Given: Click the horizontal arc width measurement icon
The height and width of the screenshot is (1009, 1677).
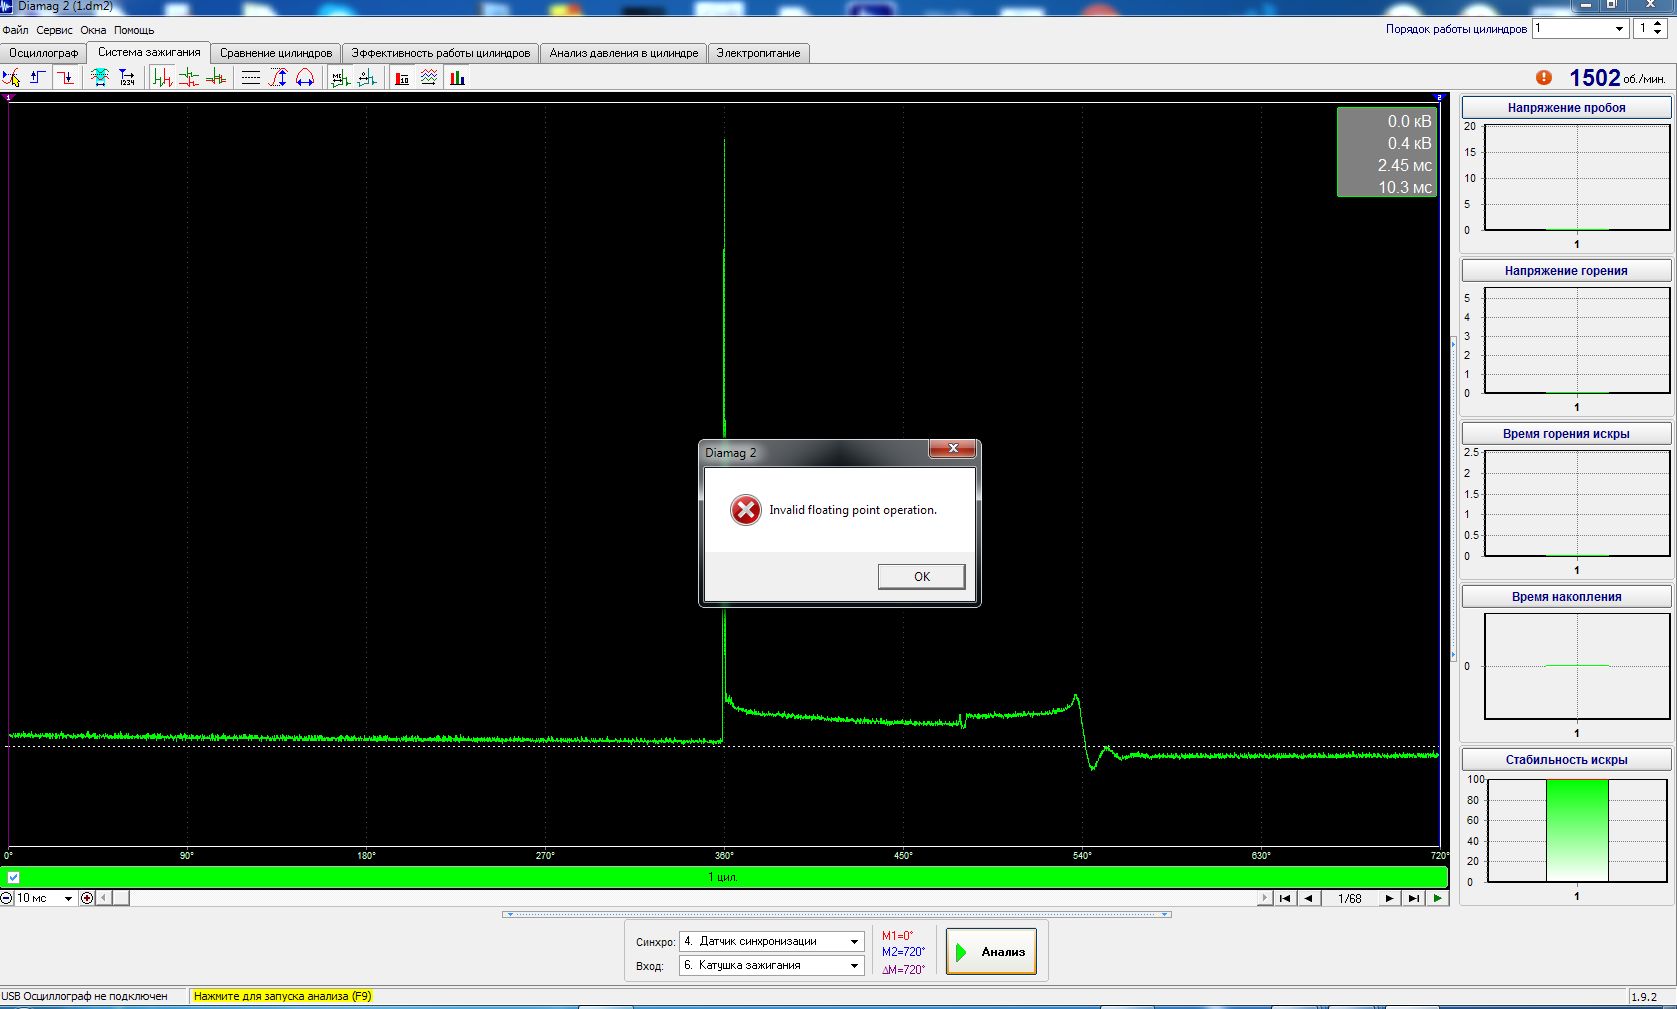Looking at the screenshot, I should pos(305,78).
